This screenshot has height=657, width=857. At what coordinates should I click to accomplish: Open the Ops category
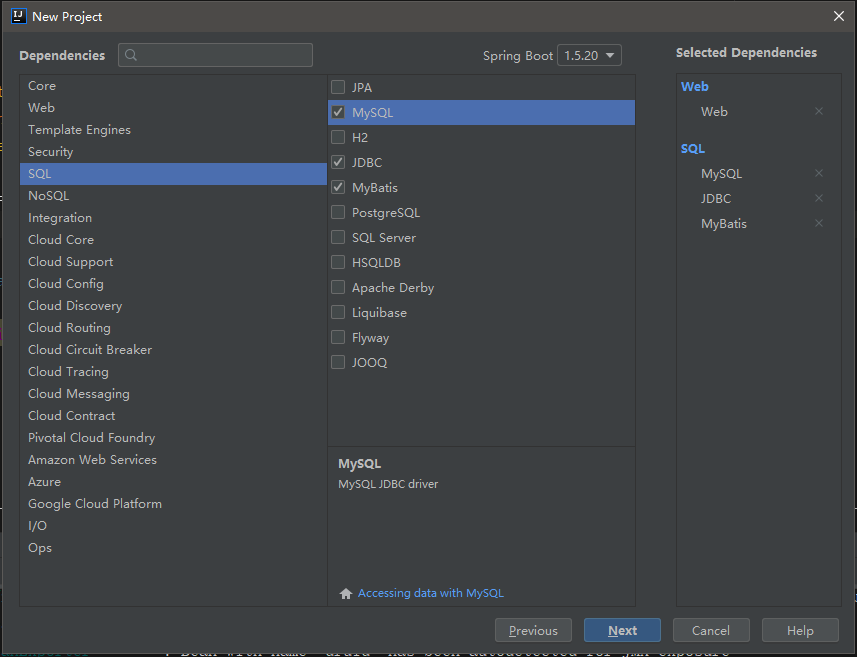[x=173, y=548]
